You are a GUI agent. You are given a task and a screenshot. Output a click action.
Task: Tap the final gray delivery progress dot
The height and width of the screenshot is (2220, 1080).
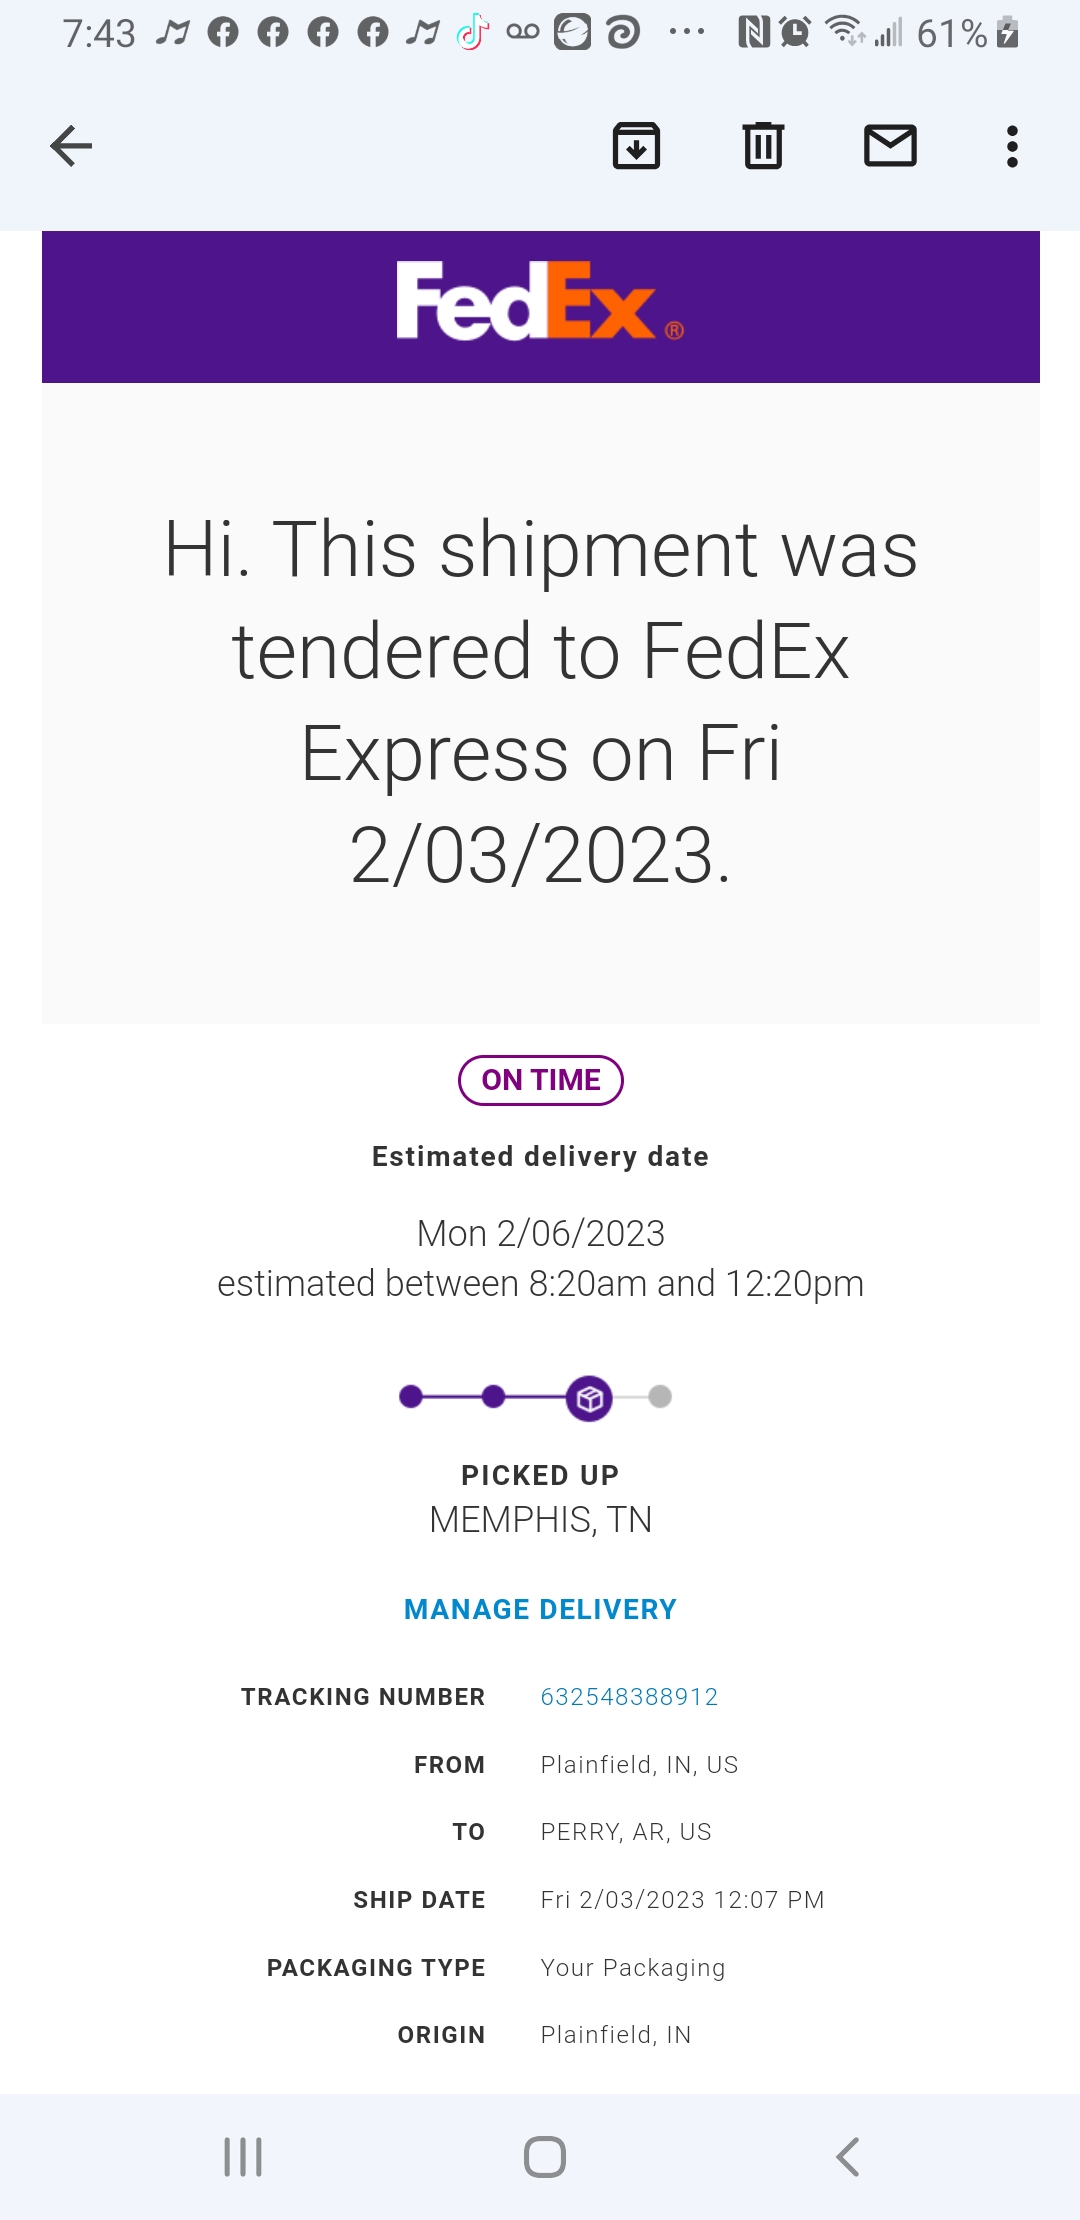(660, 1397)
